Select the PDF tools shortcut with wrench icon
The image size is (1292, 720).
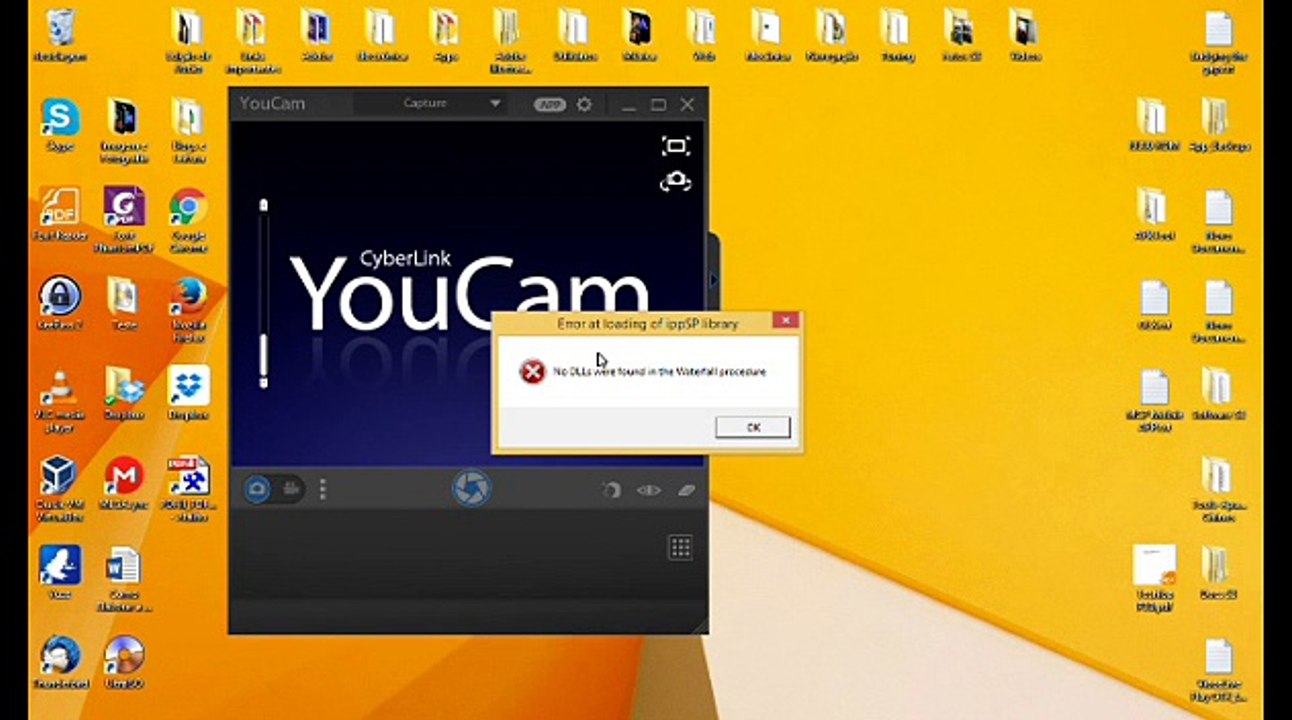click(x=188, y=489)
